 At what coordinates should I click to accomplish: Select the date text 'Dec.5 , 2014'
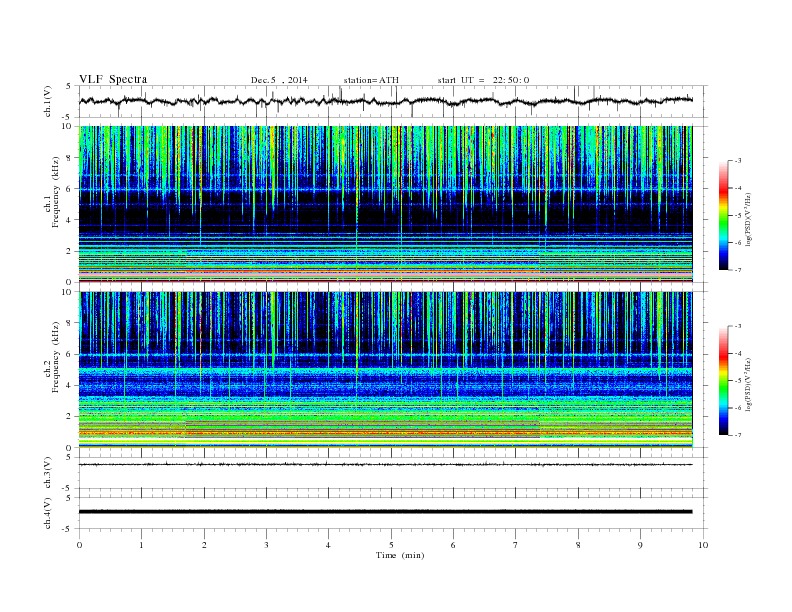point(279,80)
